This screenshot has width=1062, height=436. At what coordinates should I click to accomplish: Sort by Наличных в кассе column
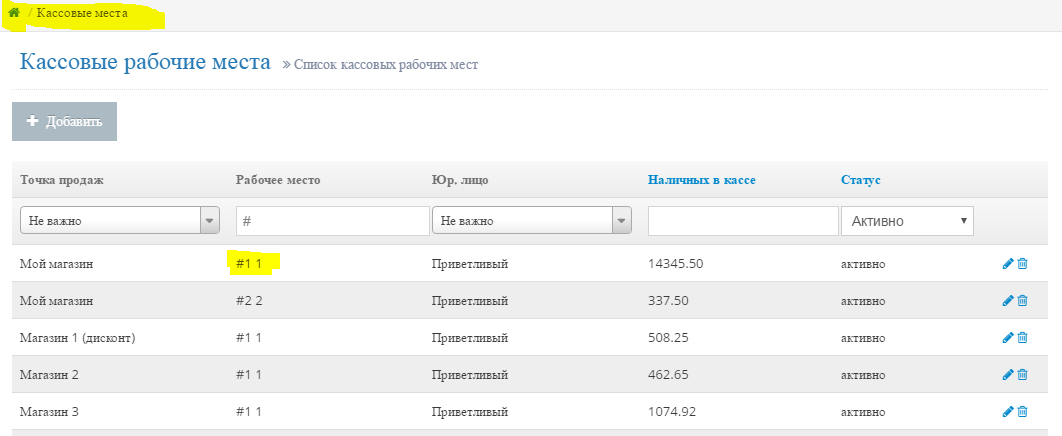[x=701, y=180]
